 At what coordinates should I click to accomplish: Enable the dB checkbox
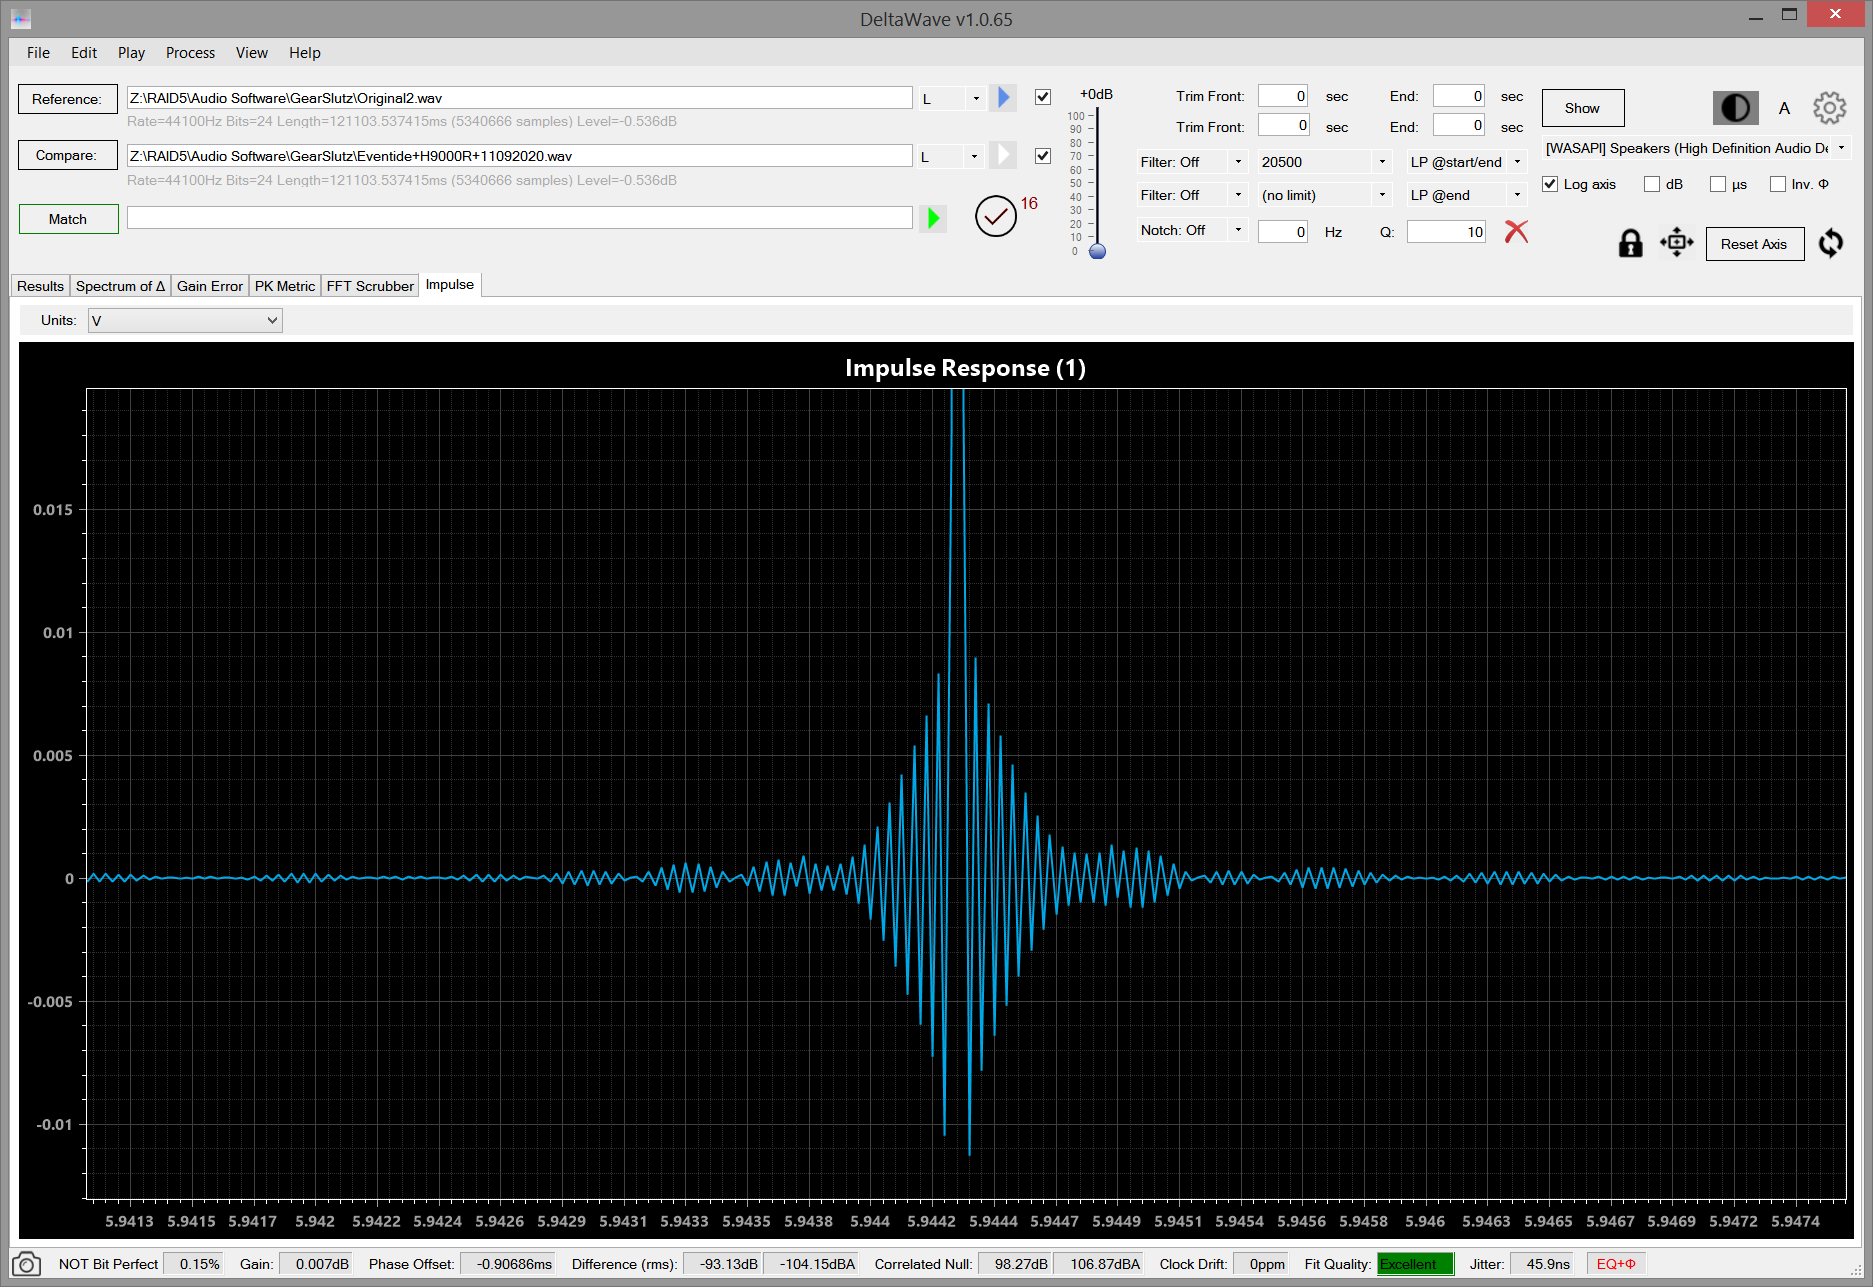(1652, 184)
